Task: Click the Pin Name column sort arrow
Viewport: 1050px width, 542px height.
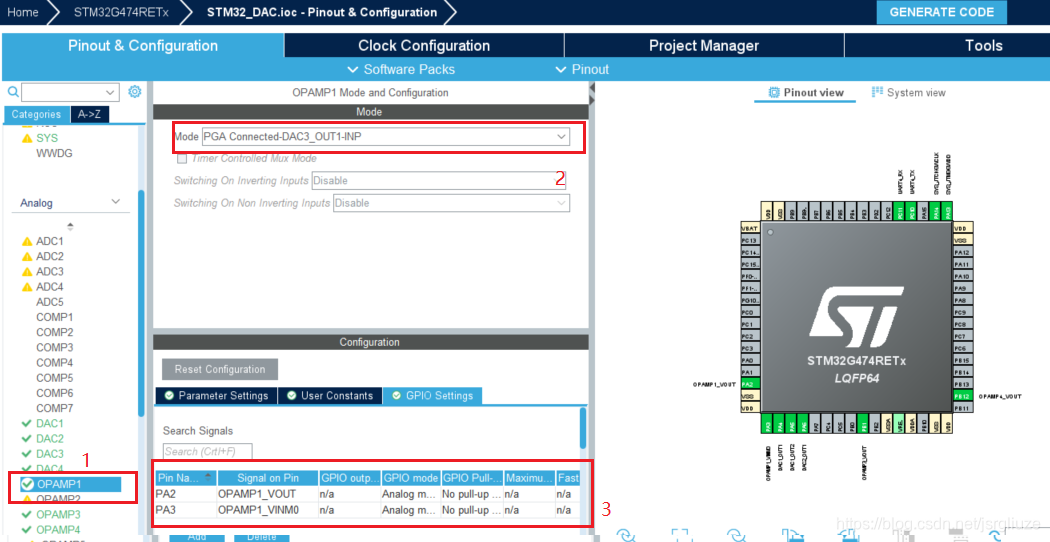Action: (x=208, y=477)
